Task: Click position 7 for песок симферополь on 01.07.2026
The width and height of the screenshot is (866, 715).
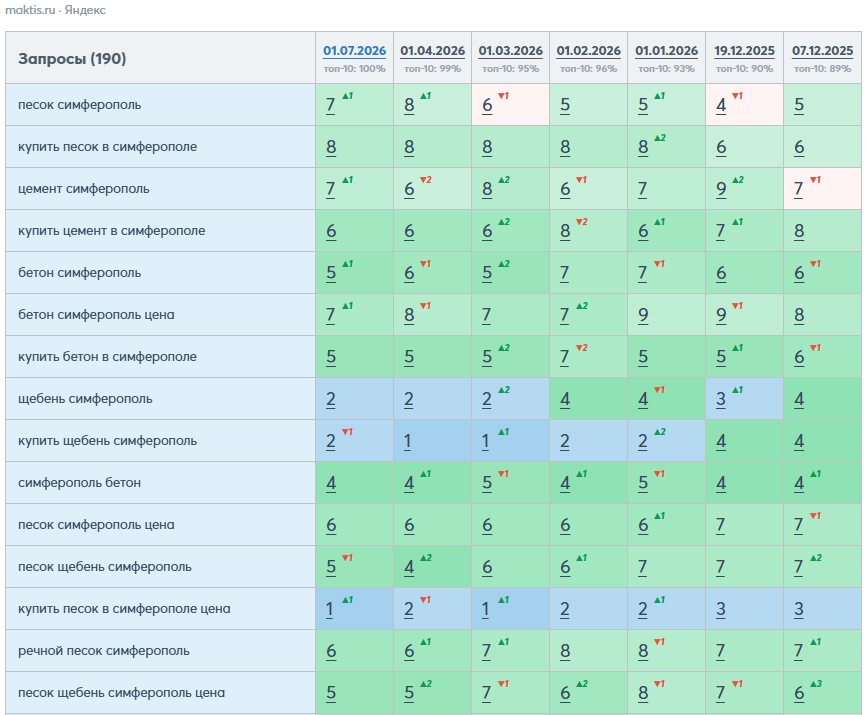Action: pyautogui.click(x=330, y=105)
